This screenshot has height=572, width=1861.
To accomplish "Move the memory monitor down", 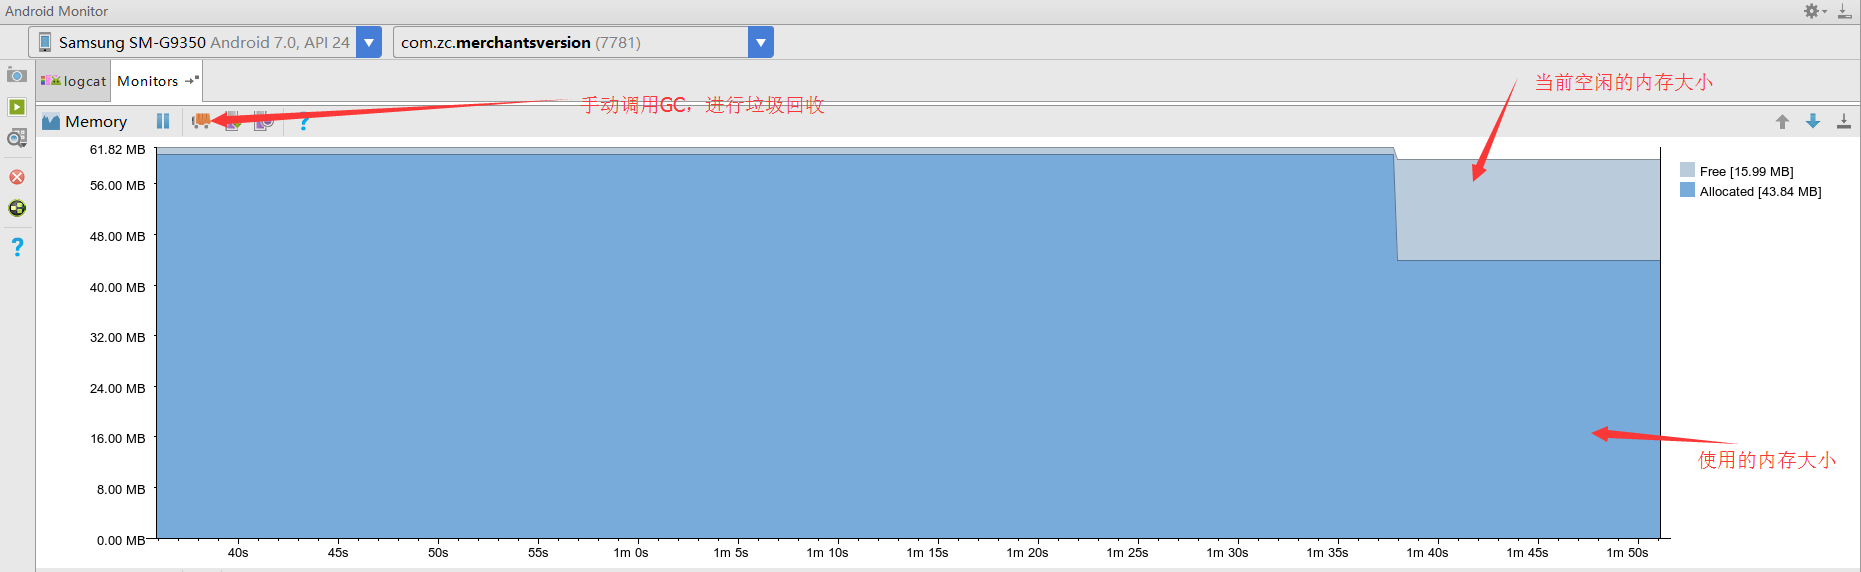I will click(1813, 122).
